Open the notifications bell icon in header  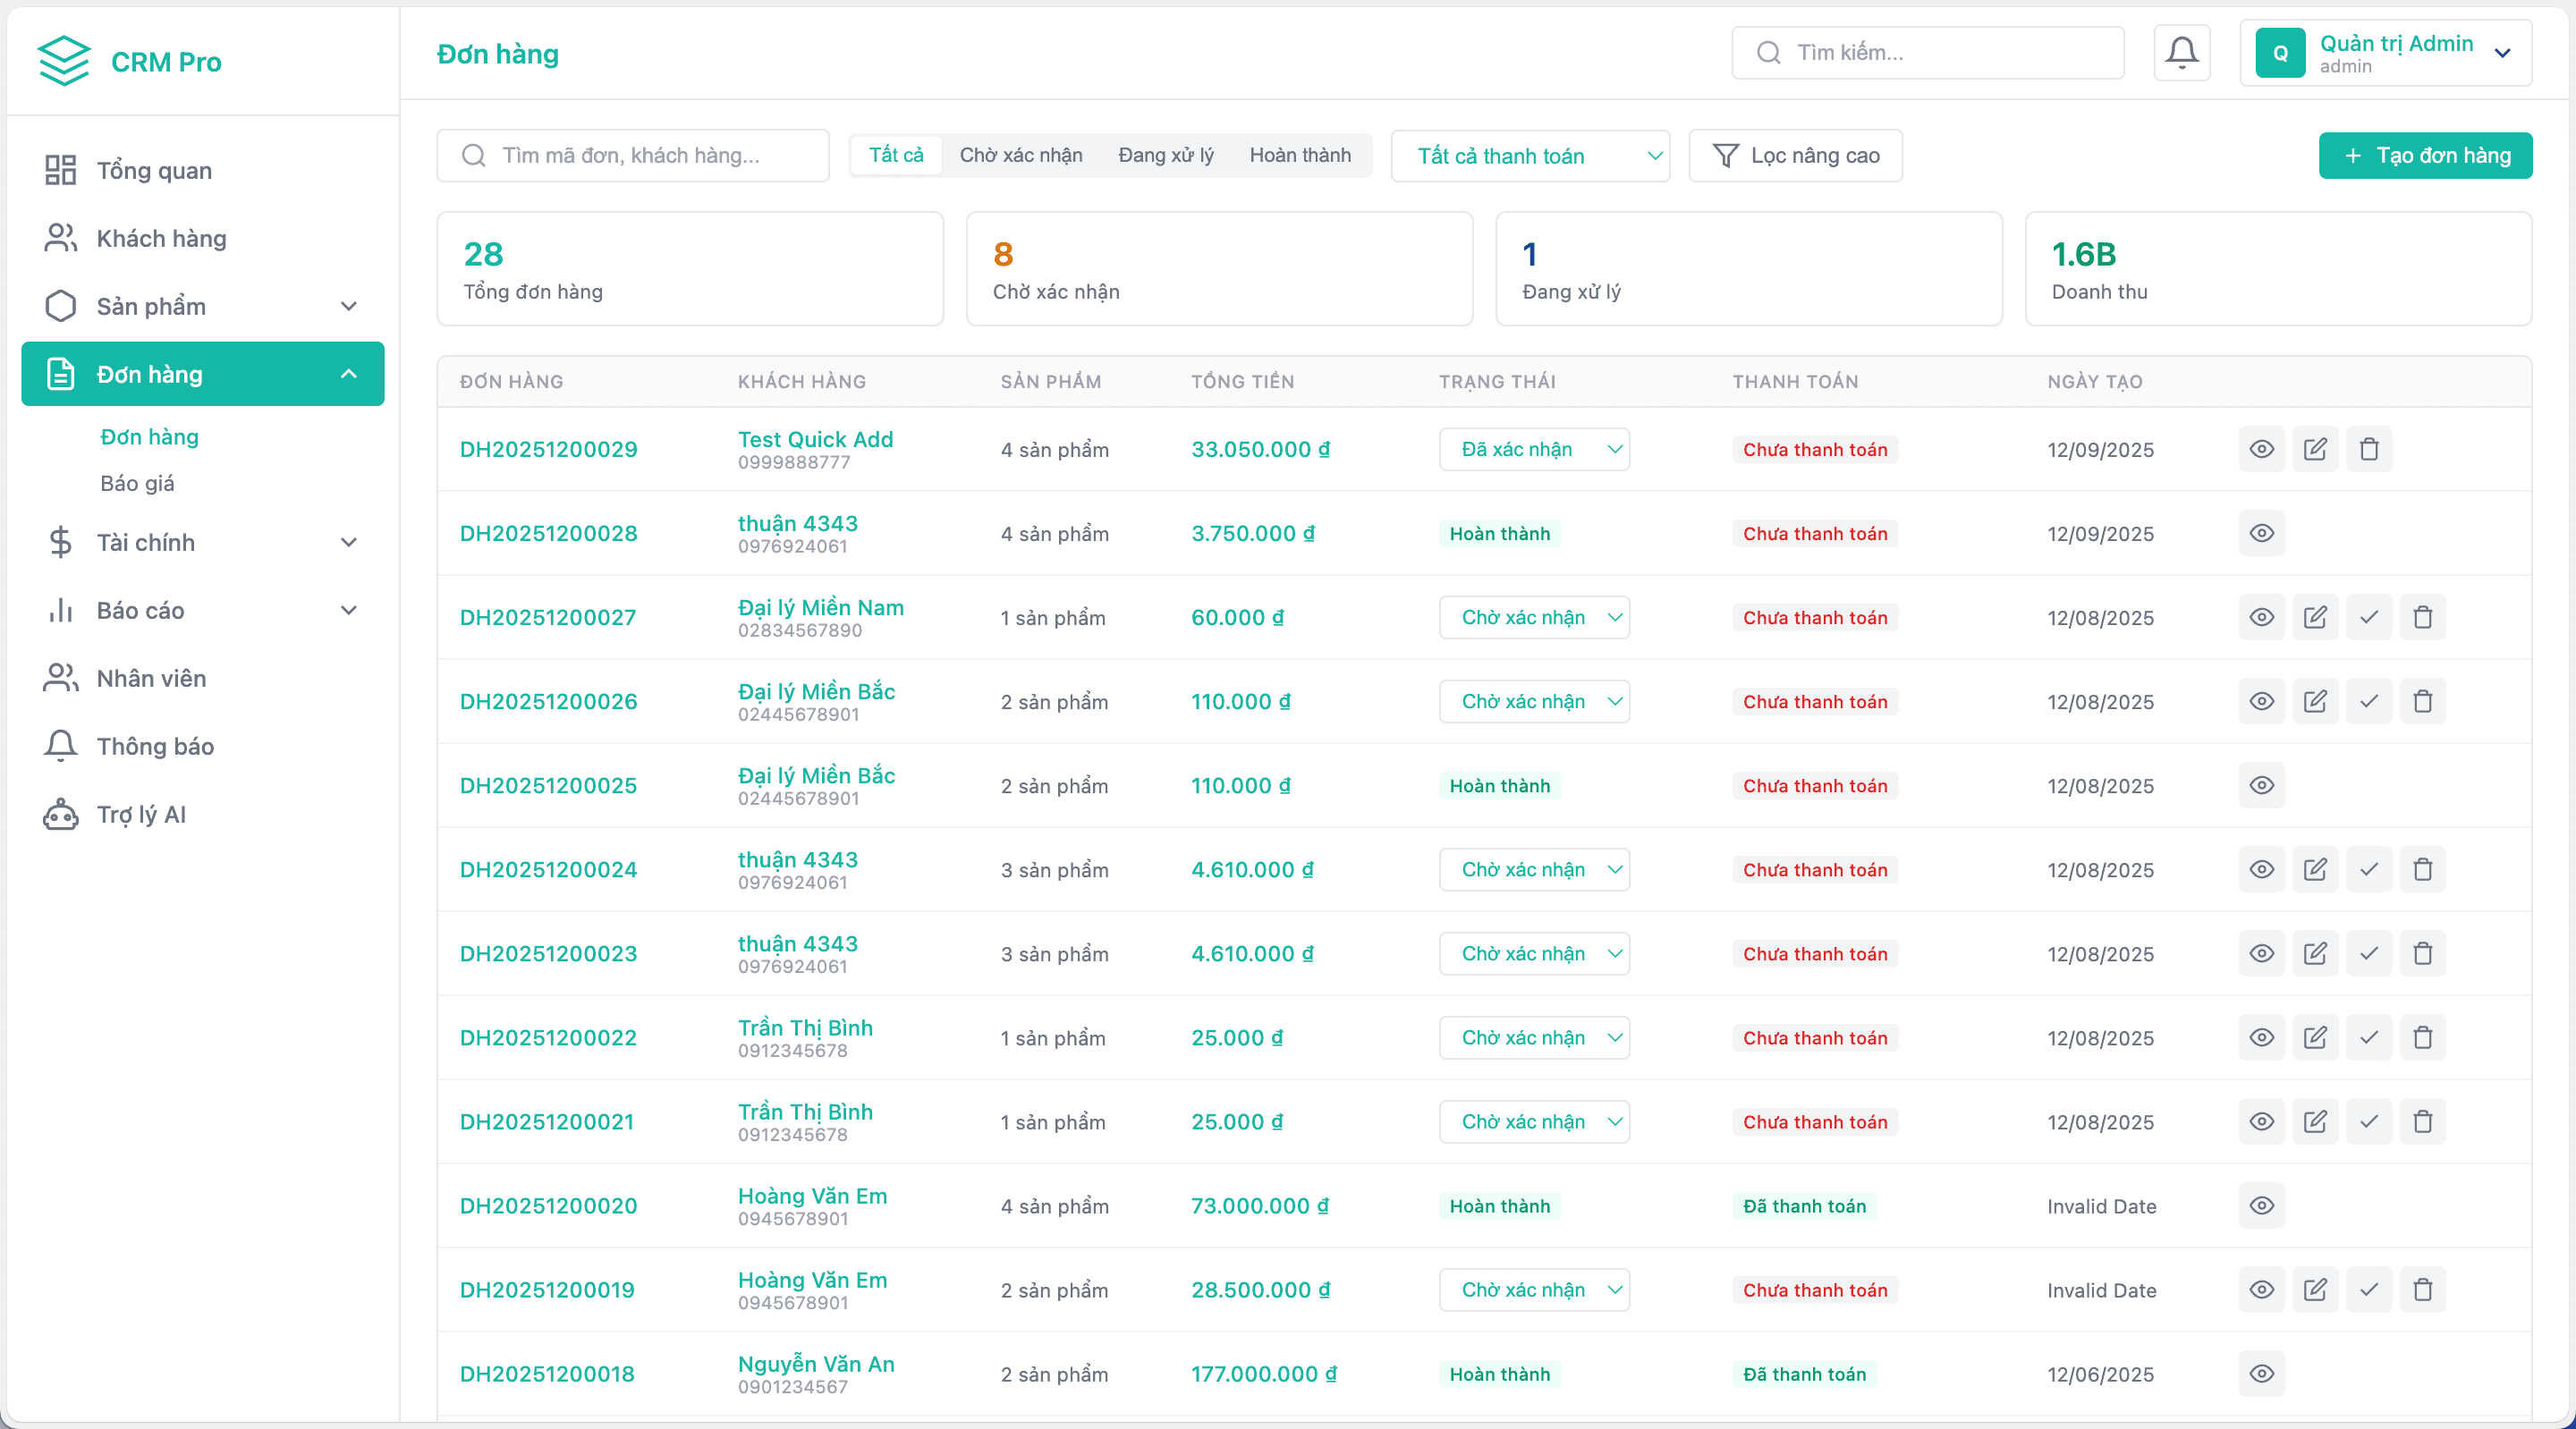pyautogui.click(x=2181, y=53)
